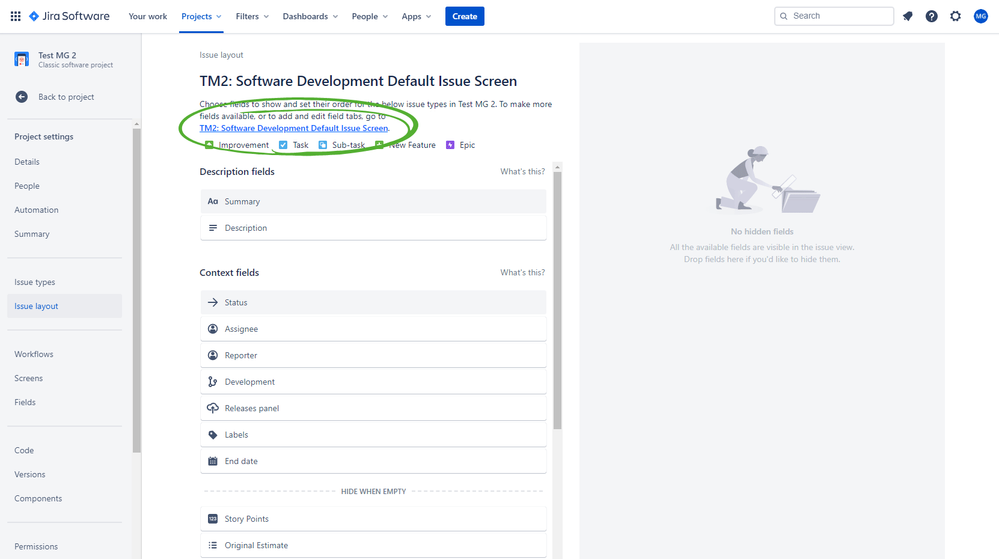Image resolution: width=999 pixels, height=559 pixels.
Task: Open Permissions in sidebar
Action: pyautogui.click(x=36, y=546)
